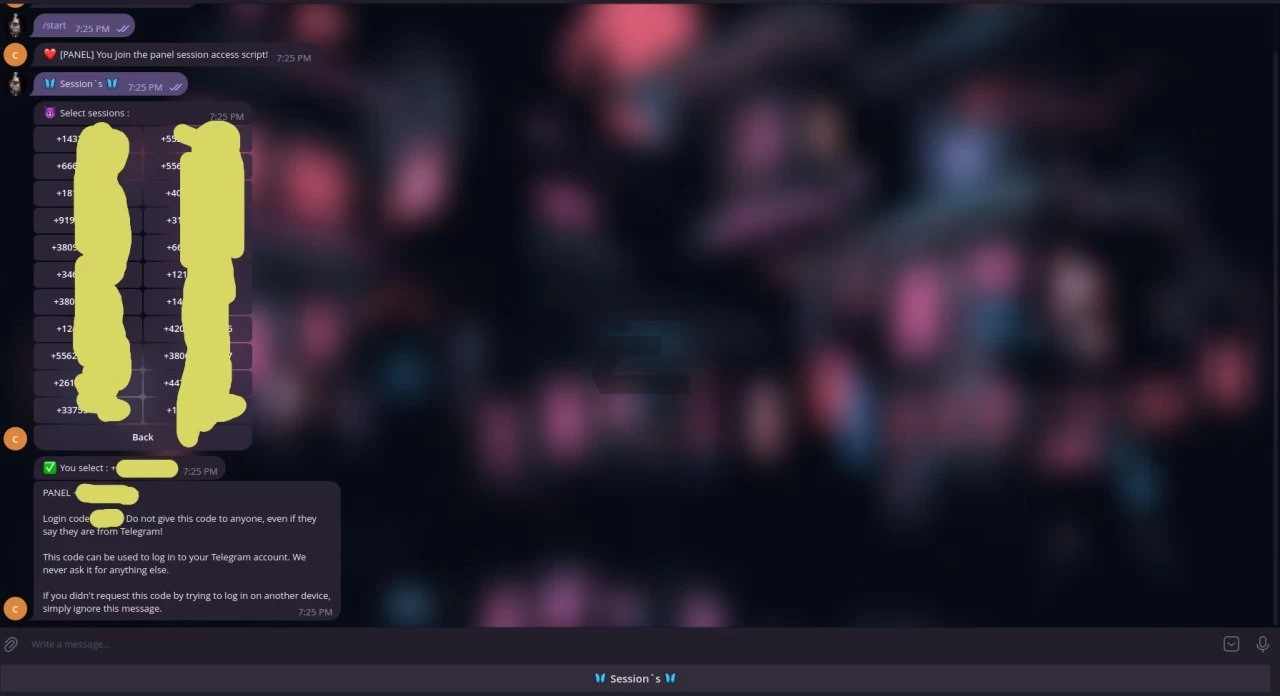Choose the session button starting +666
Viewport: 1280px width, 696px height.
(88, 166)
